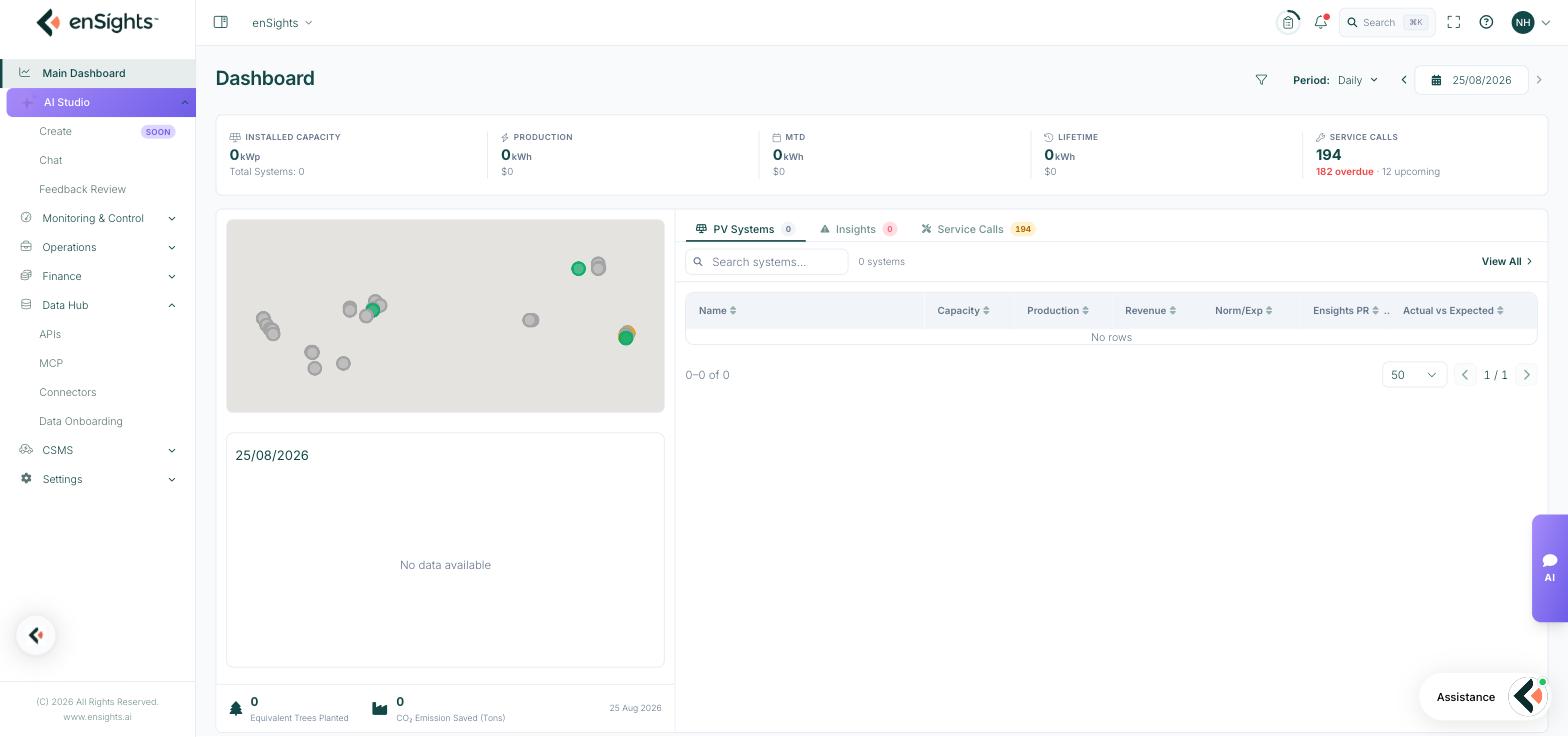This screenshot has height=737, width=1568.
Task: Expand the Finance section
Action: tap(98, 276)
